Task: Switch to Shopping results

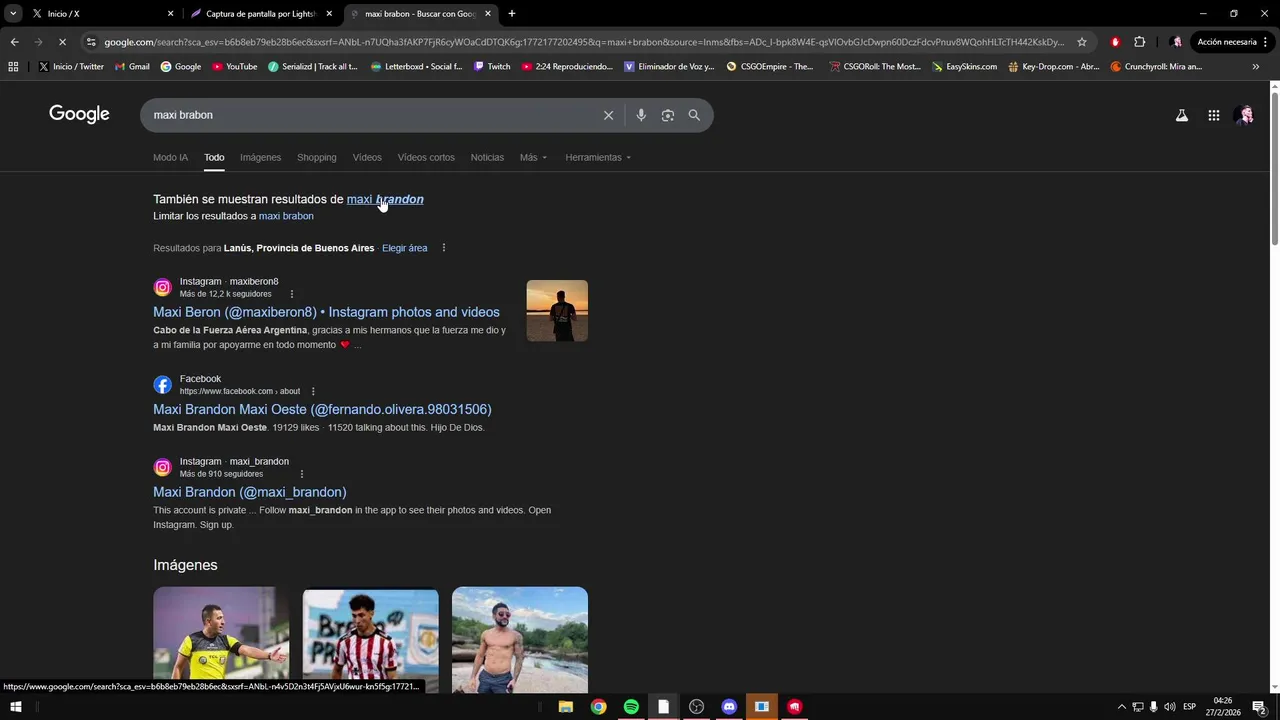Action: (316, 157)
